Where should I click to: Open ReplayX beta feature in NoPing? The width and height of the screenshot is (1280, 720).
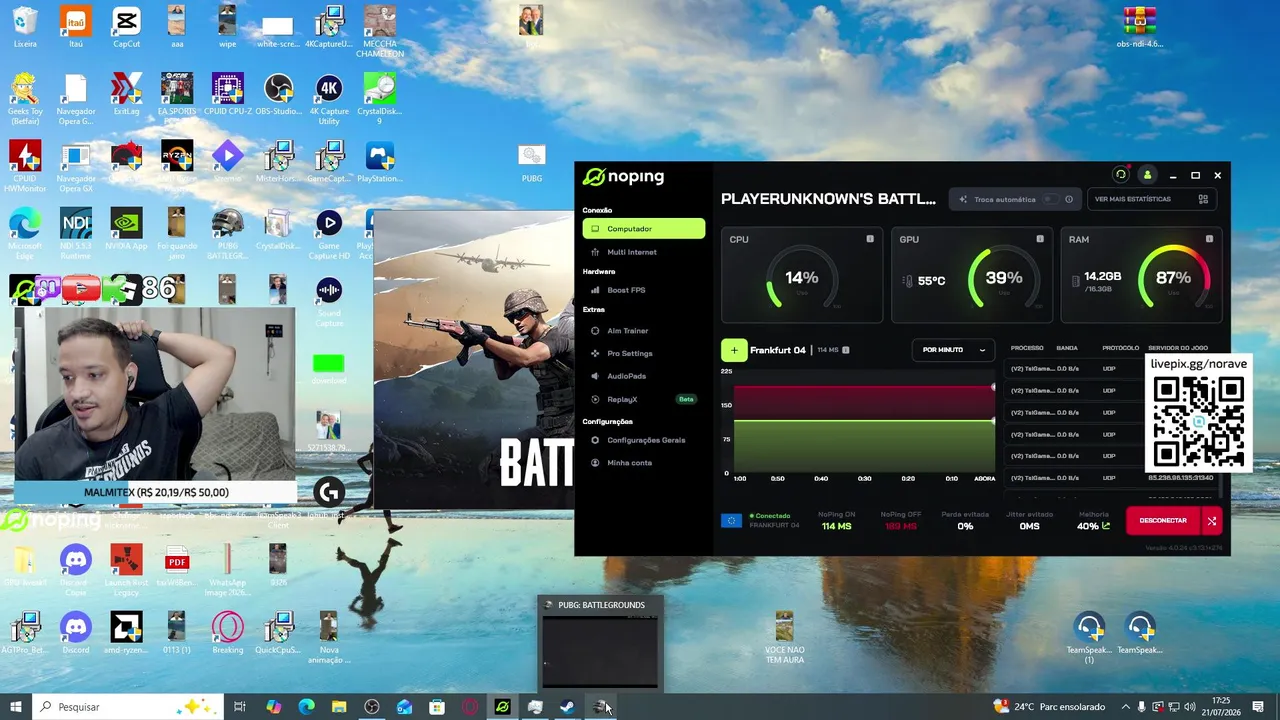tap(644, 399)
